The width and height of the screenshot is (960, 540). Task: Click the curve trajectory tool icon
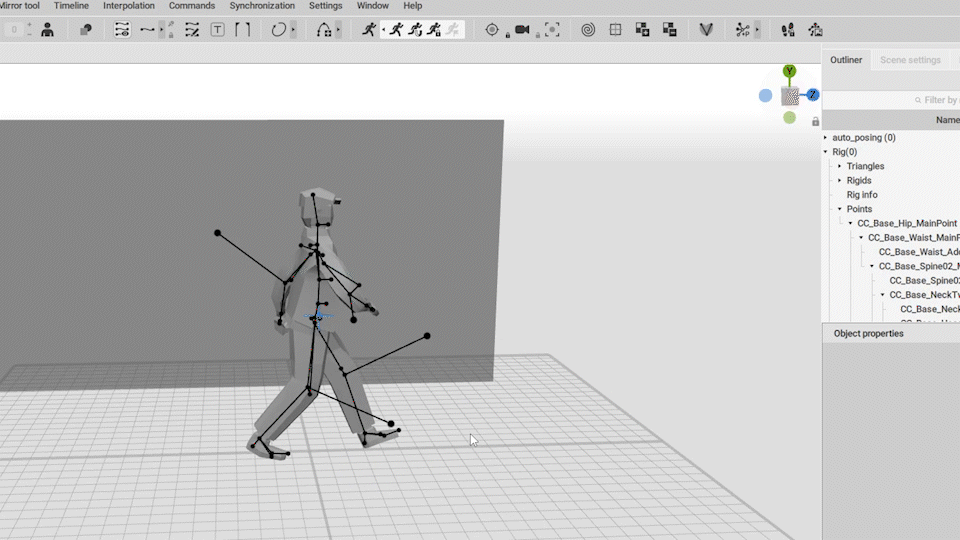click(x=147, y=29)
